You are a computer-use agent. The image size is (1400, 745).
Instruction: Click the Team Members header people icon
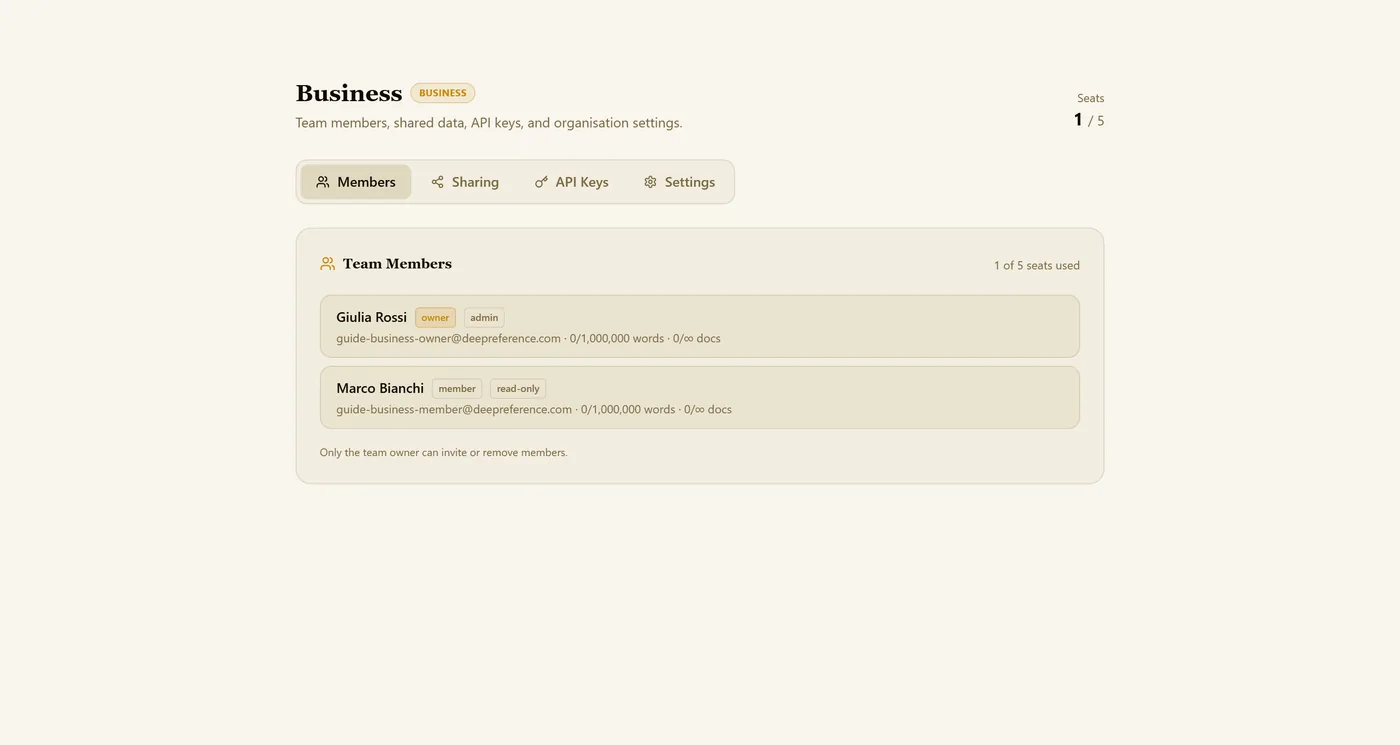pyautogui.click(x=327, y=264)
